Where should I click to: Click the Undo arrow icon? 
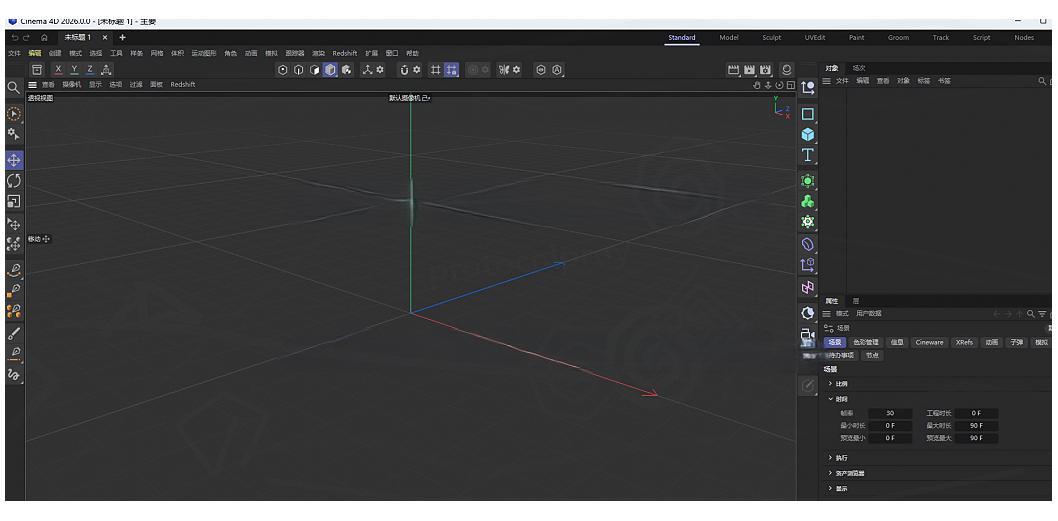coord(15,38)
